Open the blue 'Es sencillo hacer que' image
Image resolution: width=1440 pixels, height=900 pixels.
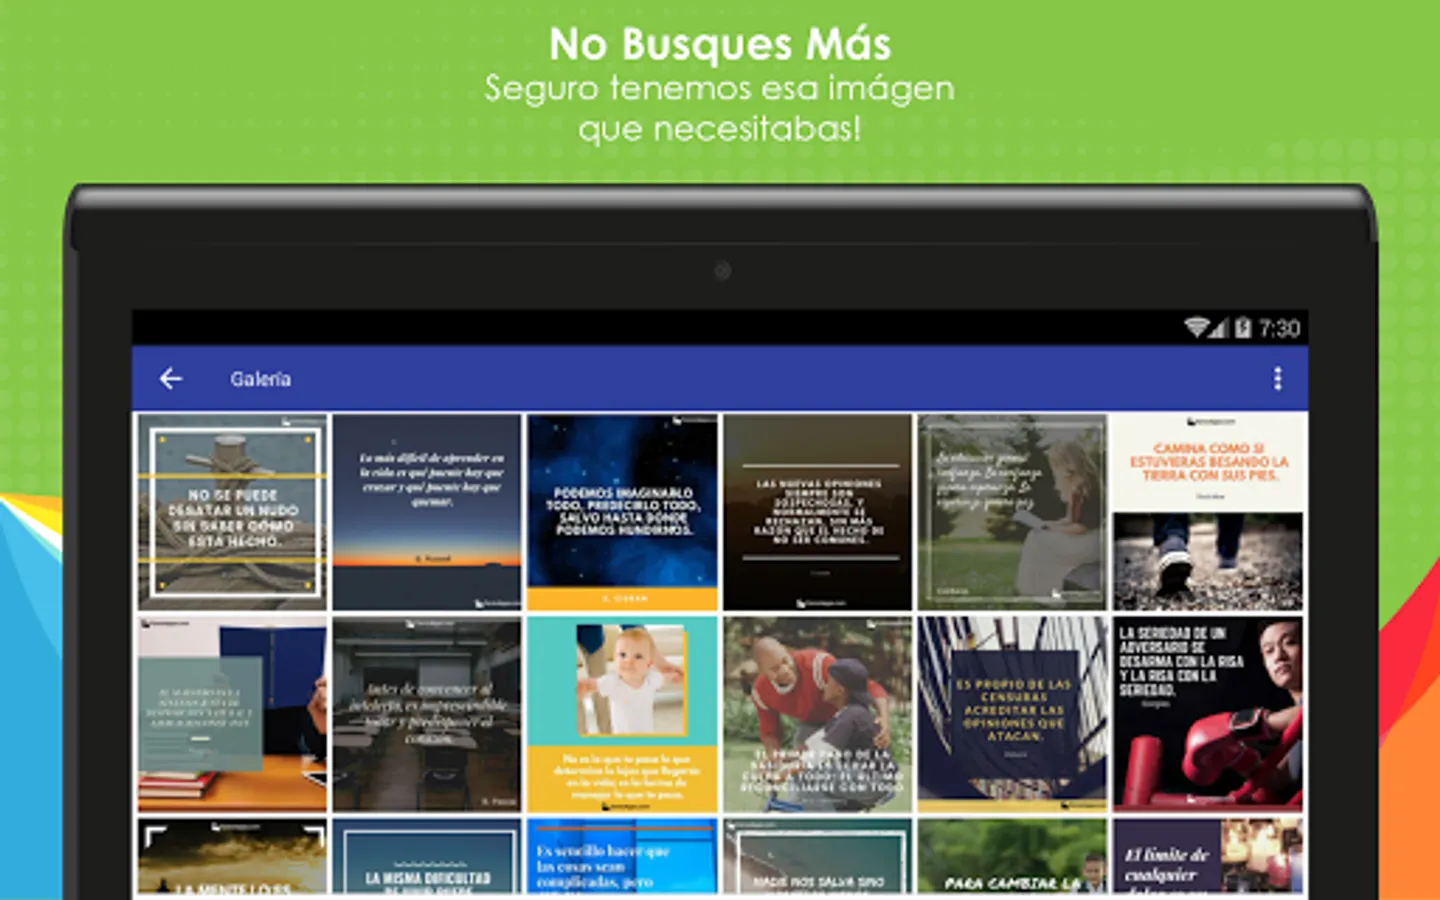pos(622,856)
